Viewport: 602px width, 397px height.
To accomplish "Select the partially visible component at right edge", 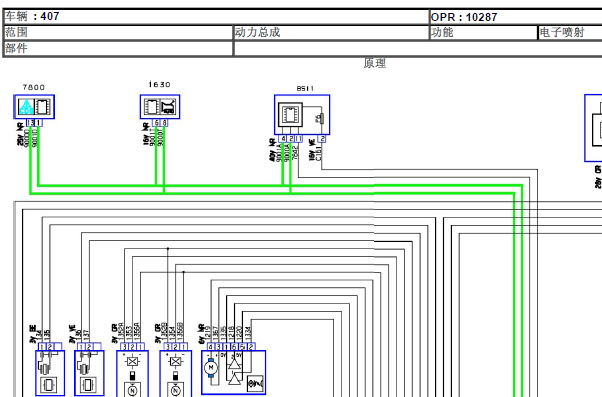I will (593, 128).
